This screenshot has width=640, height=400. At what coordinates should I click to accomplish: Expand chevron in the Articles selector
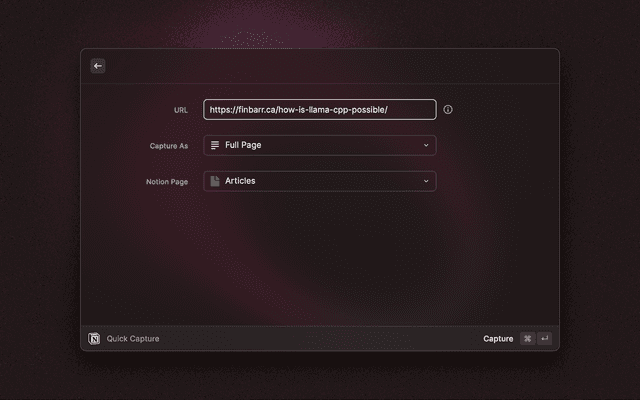(426, 181)
